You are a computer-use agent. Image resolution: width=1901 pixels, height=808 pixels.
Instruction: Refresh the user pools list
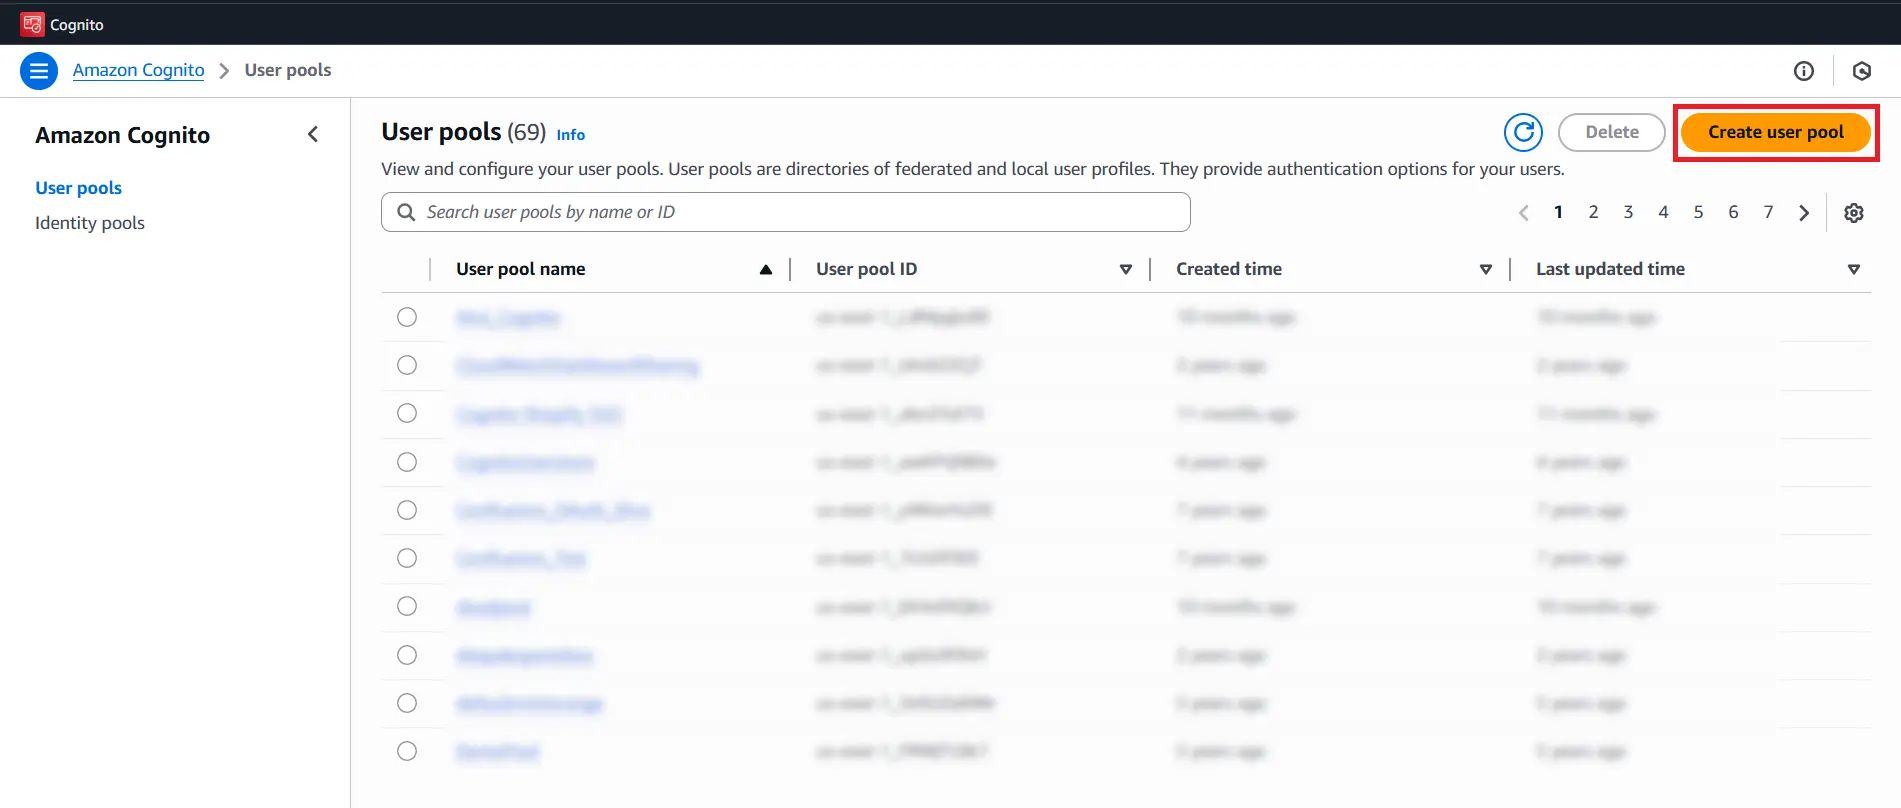pyautogui.click(x=1524, y=132)
